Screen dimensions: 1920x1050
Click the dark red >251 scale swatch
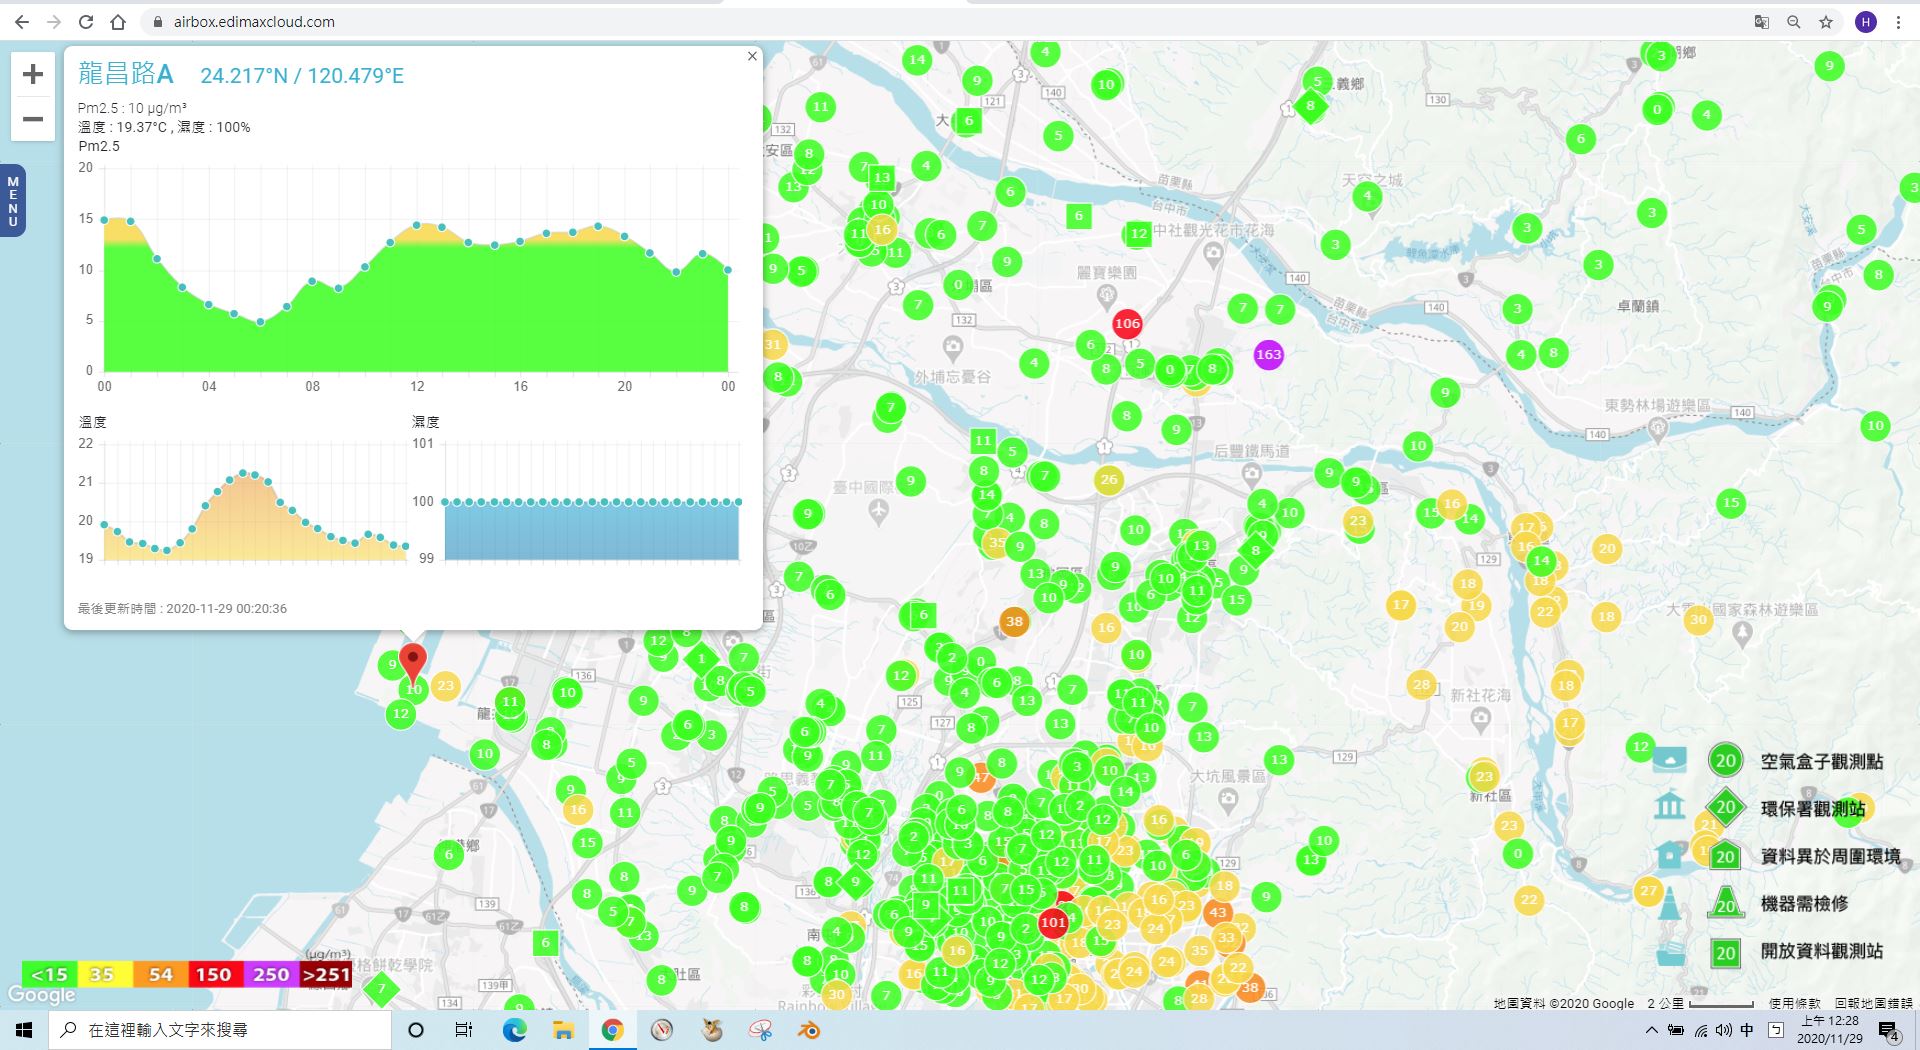point(325,974)
